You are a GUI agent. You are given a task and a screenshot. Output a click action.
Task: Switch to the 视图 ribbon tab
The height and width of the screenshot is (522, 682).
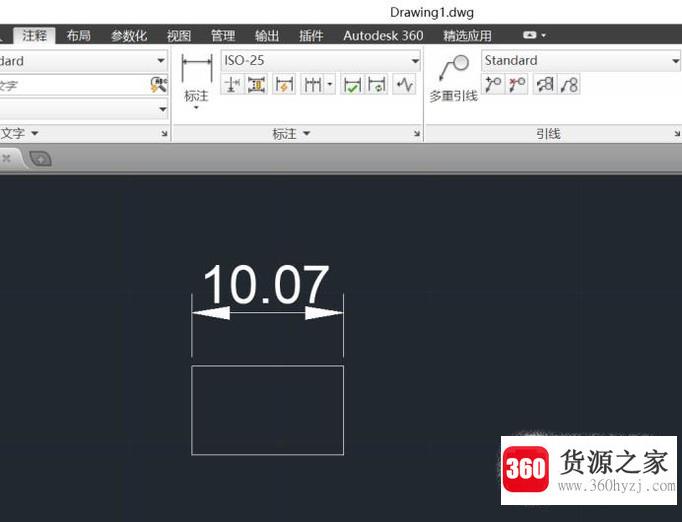point(179,36)
